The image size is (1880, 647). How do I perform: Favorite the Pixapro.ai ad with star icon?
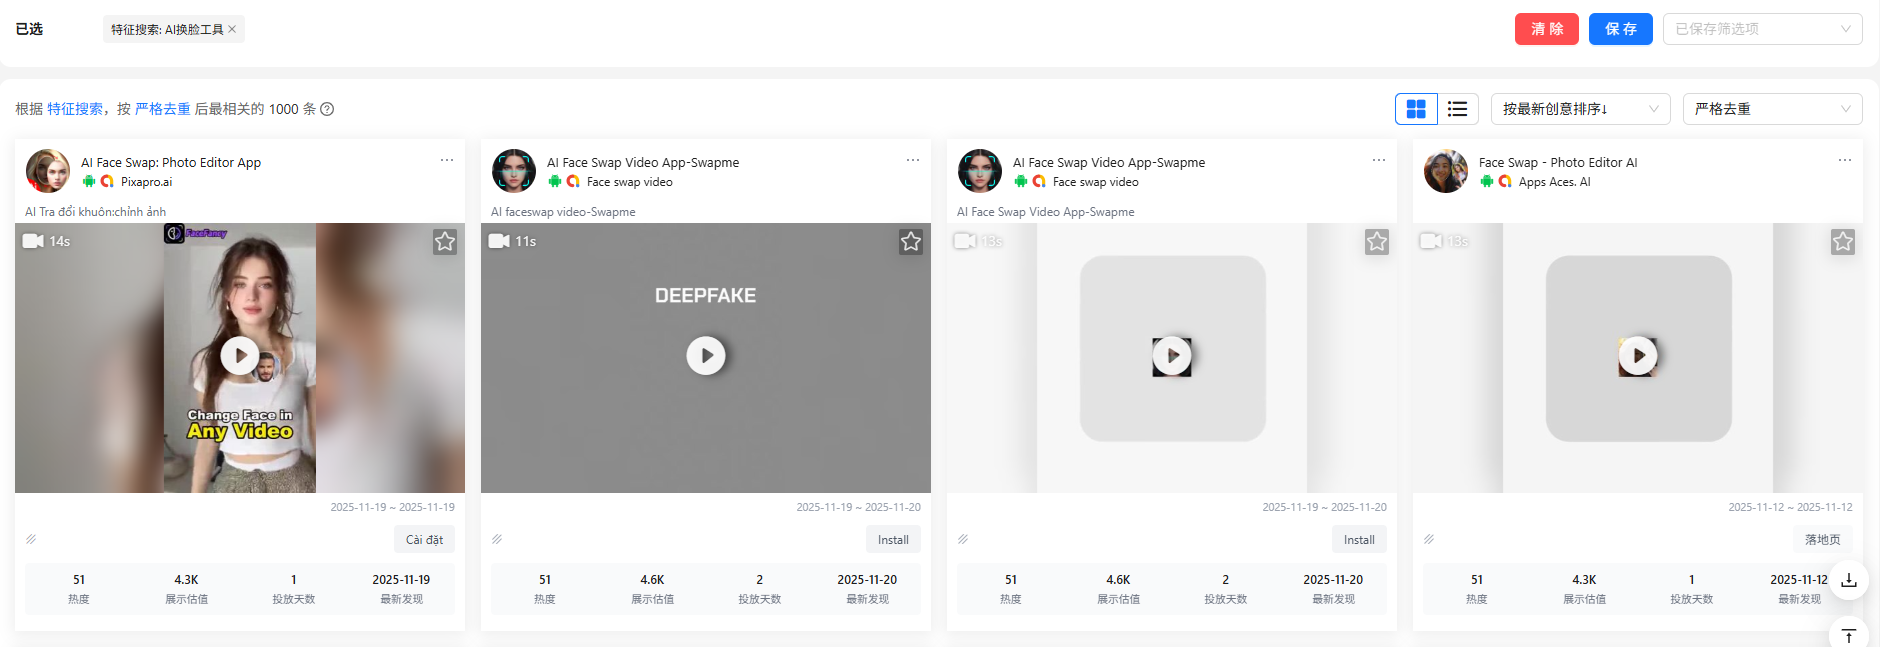(x=445, y=242)
